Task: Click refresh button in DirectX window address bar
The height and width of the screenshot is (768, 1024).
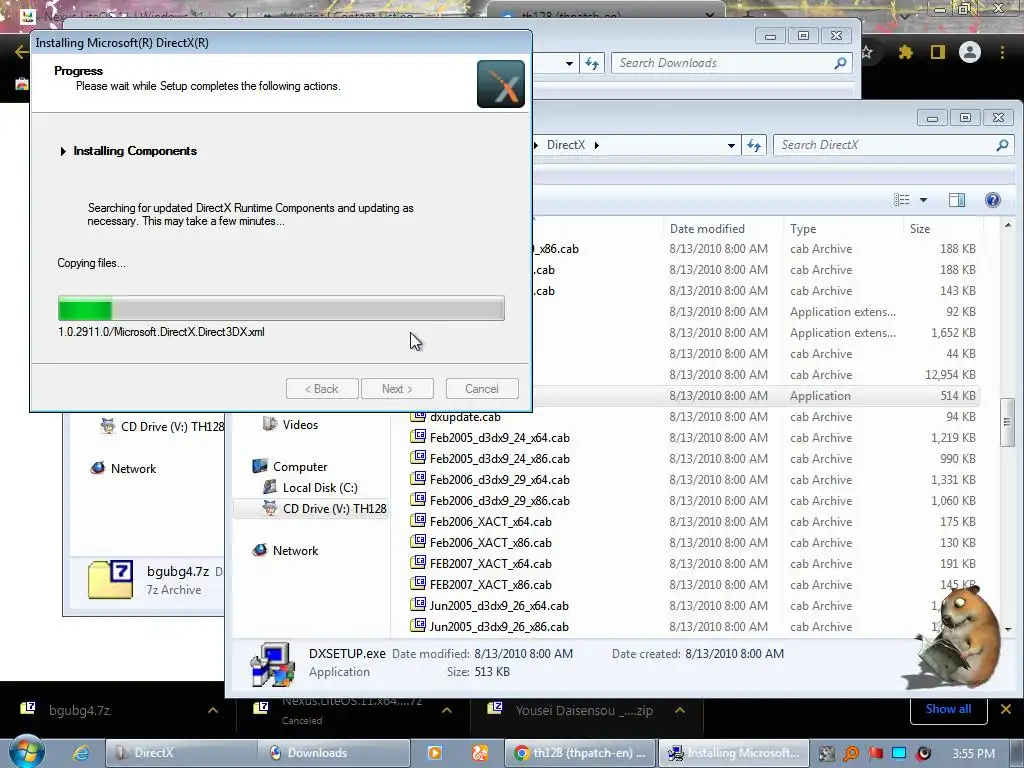Action: tap(754, 146)
